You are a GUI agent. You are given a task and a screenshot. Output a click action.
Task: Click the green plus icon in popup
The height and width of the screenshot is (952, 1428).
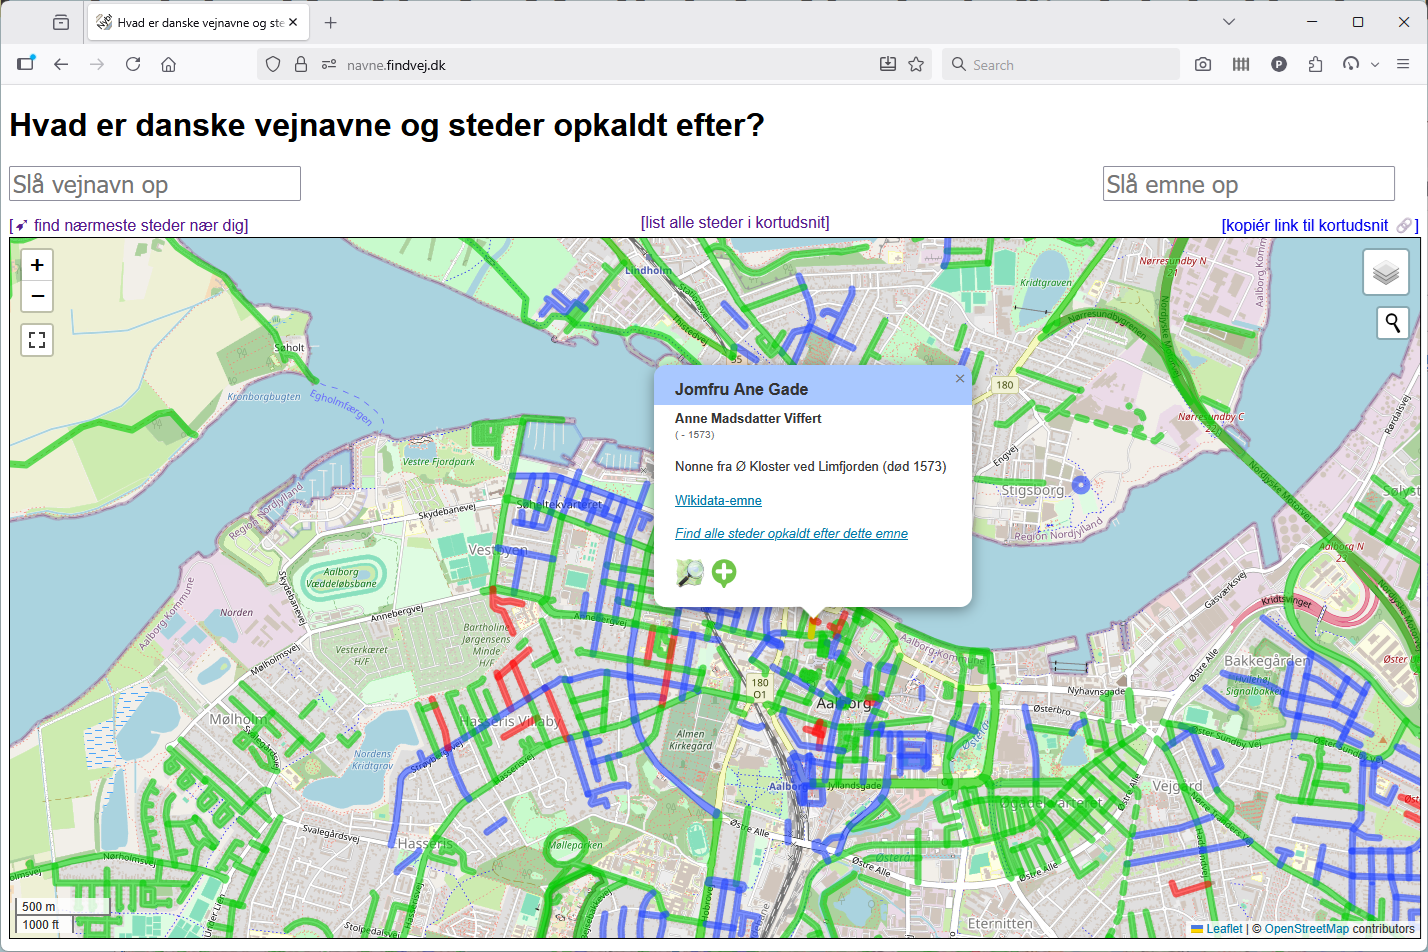point(724,573)
